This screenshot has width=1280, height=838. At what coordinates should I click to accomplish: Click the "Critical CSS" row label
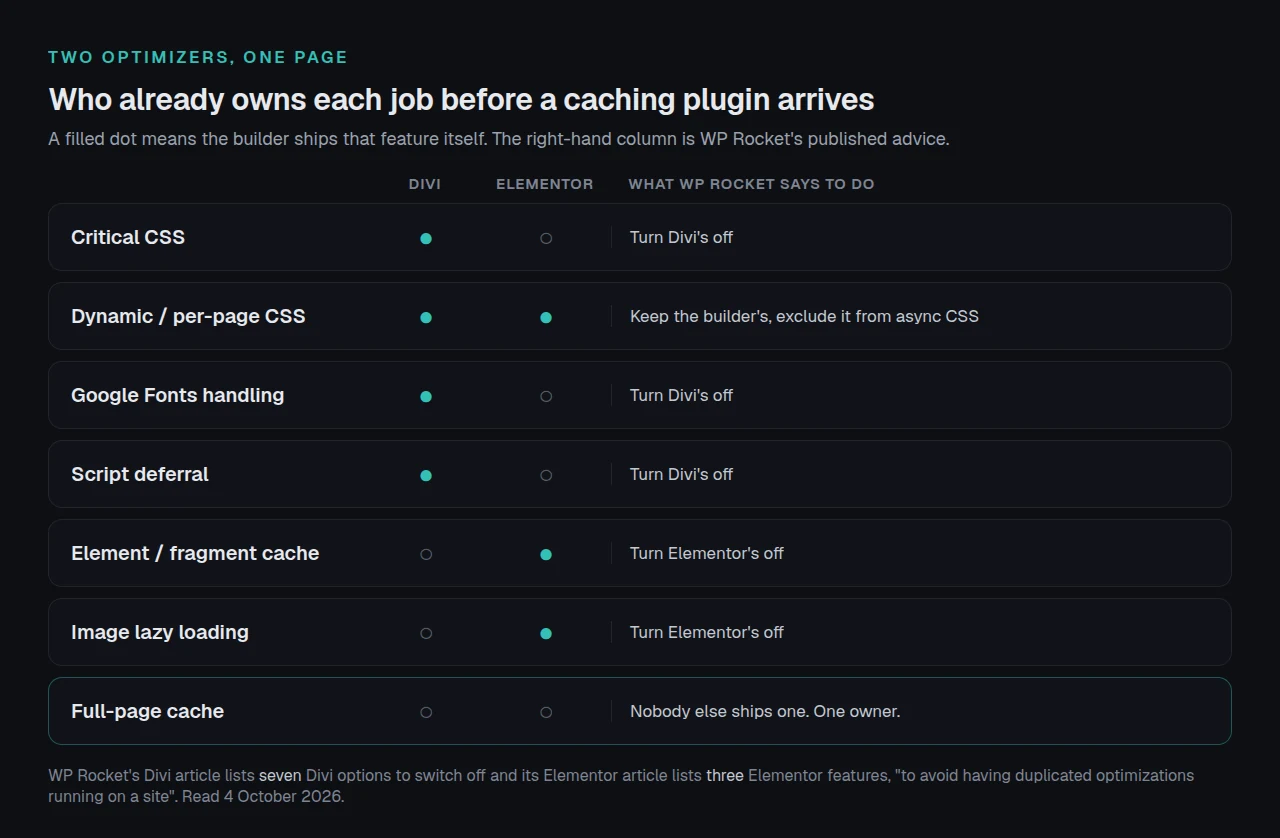(128, 237)
